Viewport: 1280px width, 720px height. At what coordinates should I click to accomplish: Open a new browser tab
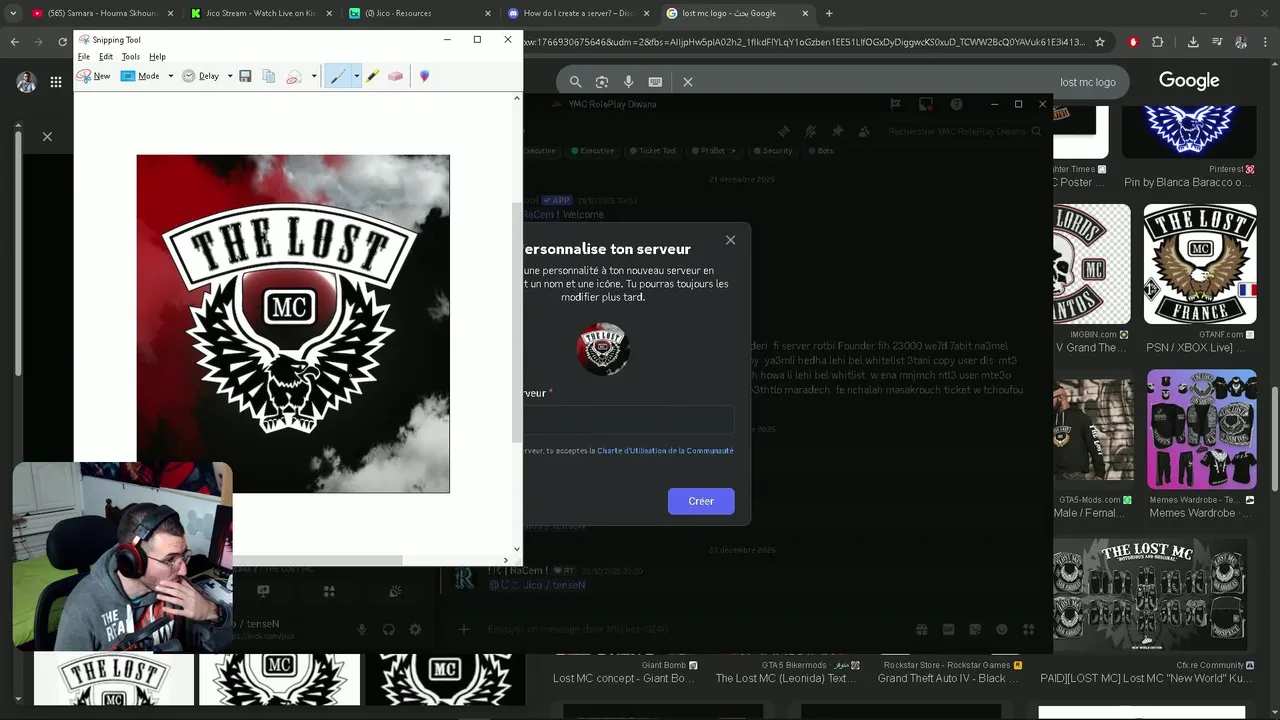[829, 13]
